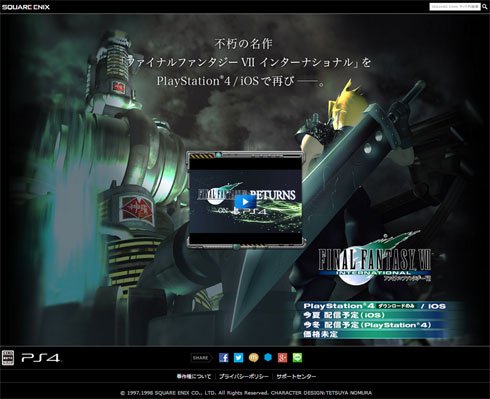This screenshot has height=399, width=490.
Task: Click the CERO rating icon
Action: tap(8, 358)
